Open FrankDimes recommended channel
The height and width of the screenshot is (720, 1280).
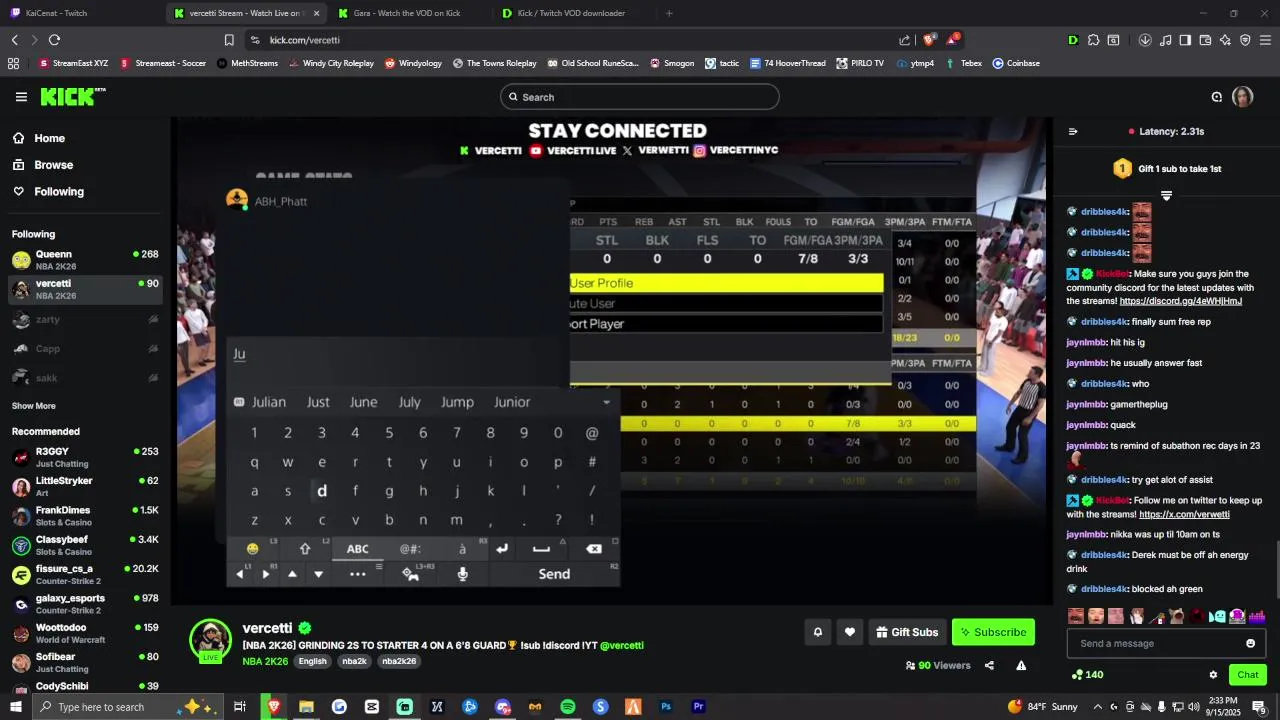[85, 516]
